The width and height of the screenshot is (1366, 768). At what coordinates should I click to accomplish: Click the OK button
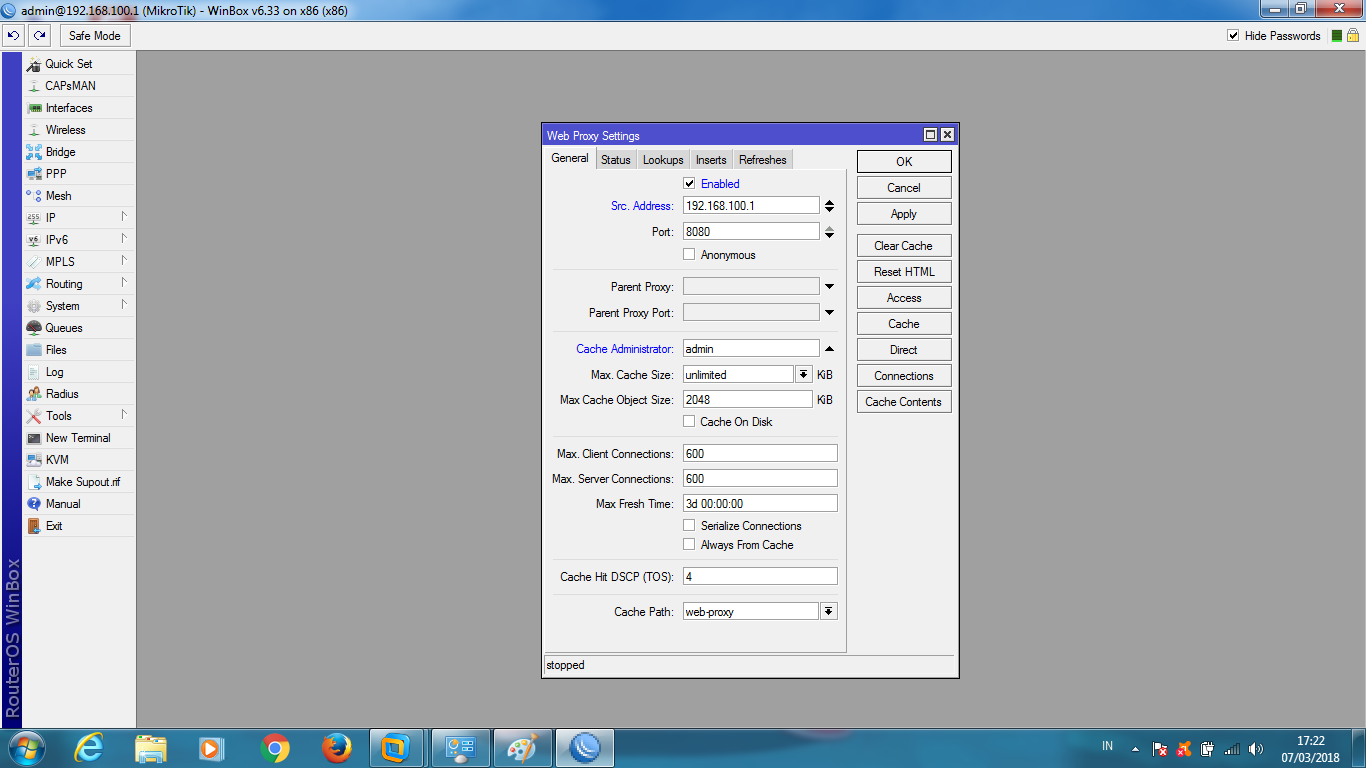(904, 162)
